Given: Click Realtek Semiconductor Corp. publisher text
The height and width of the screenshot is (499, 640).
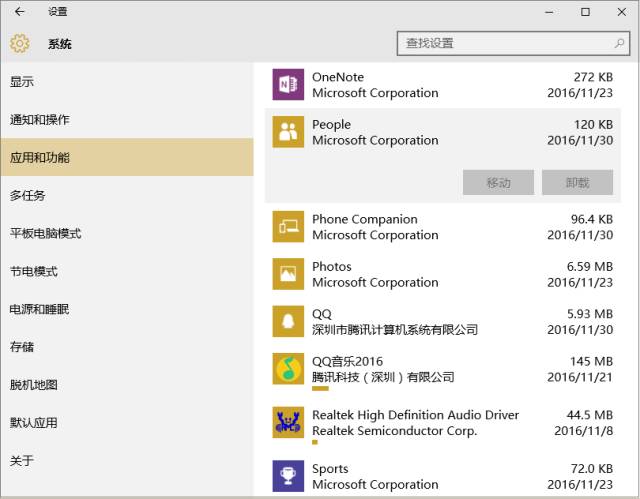Looking at the screenshot, I should click(x=395, y=431).
